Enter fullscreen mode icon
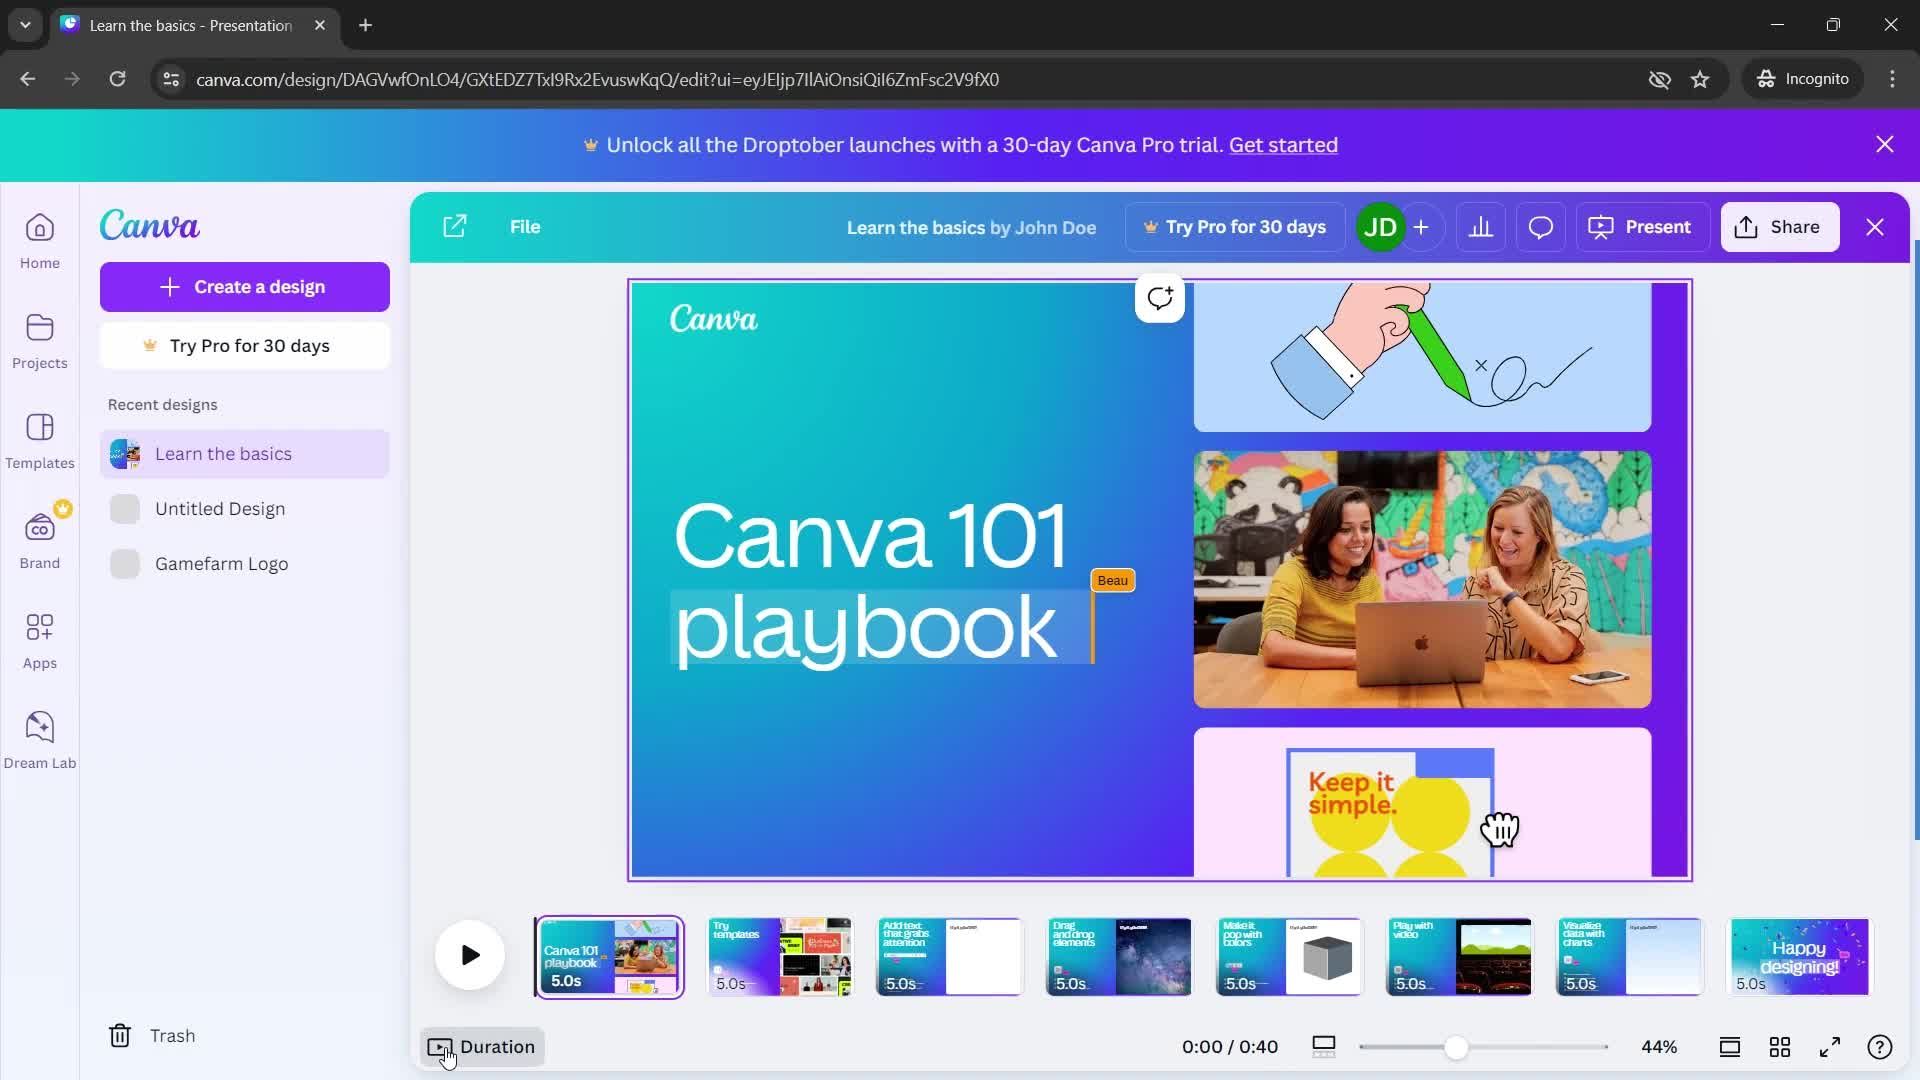 1830,1047
